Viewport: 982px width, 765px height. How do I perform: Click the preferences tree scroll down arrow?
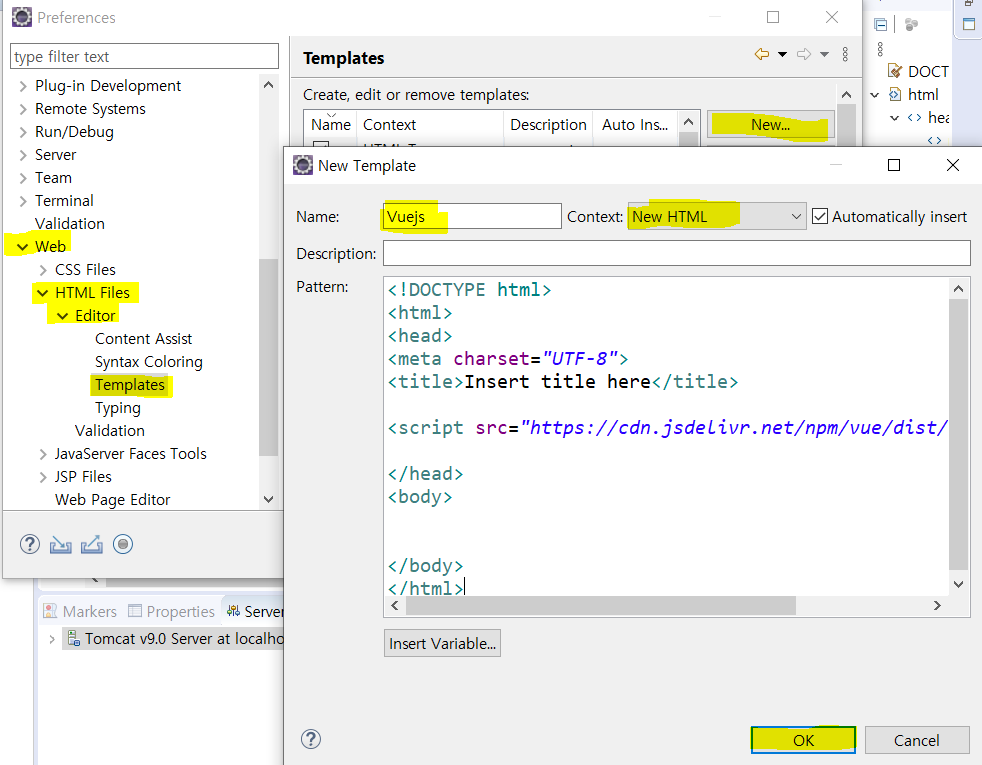point(269,500)
